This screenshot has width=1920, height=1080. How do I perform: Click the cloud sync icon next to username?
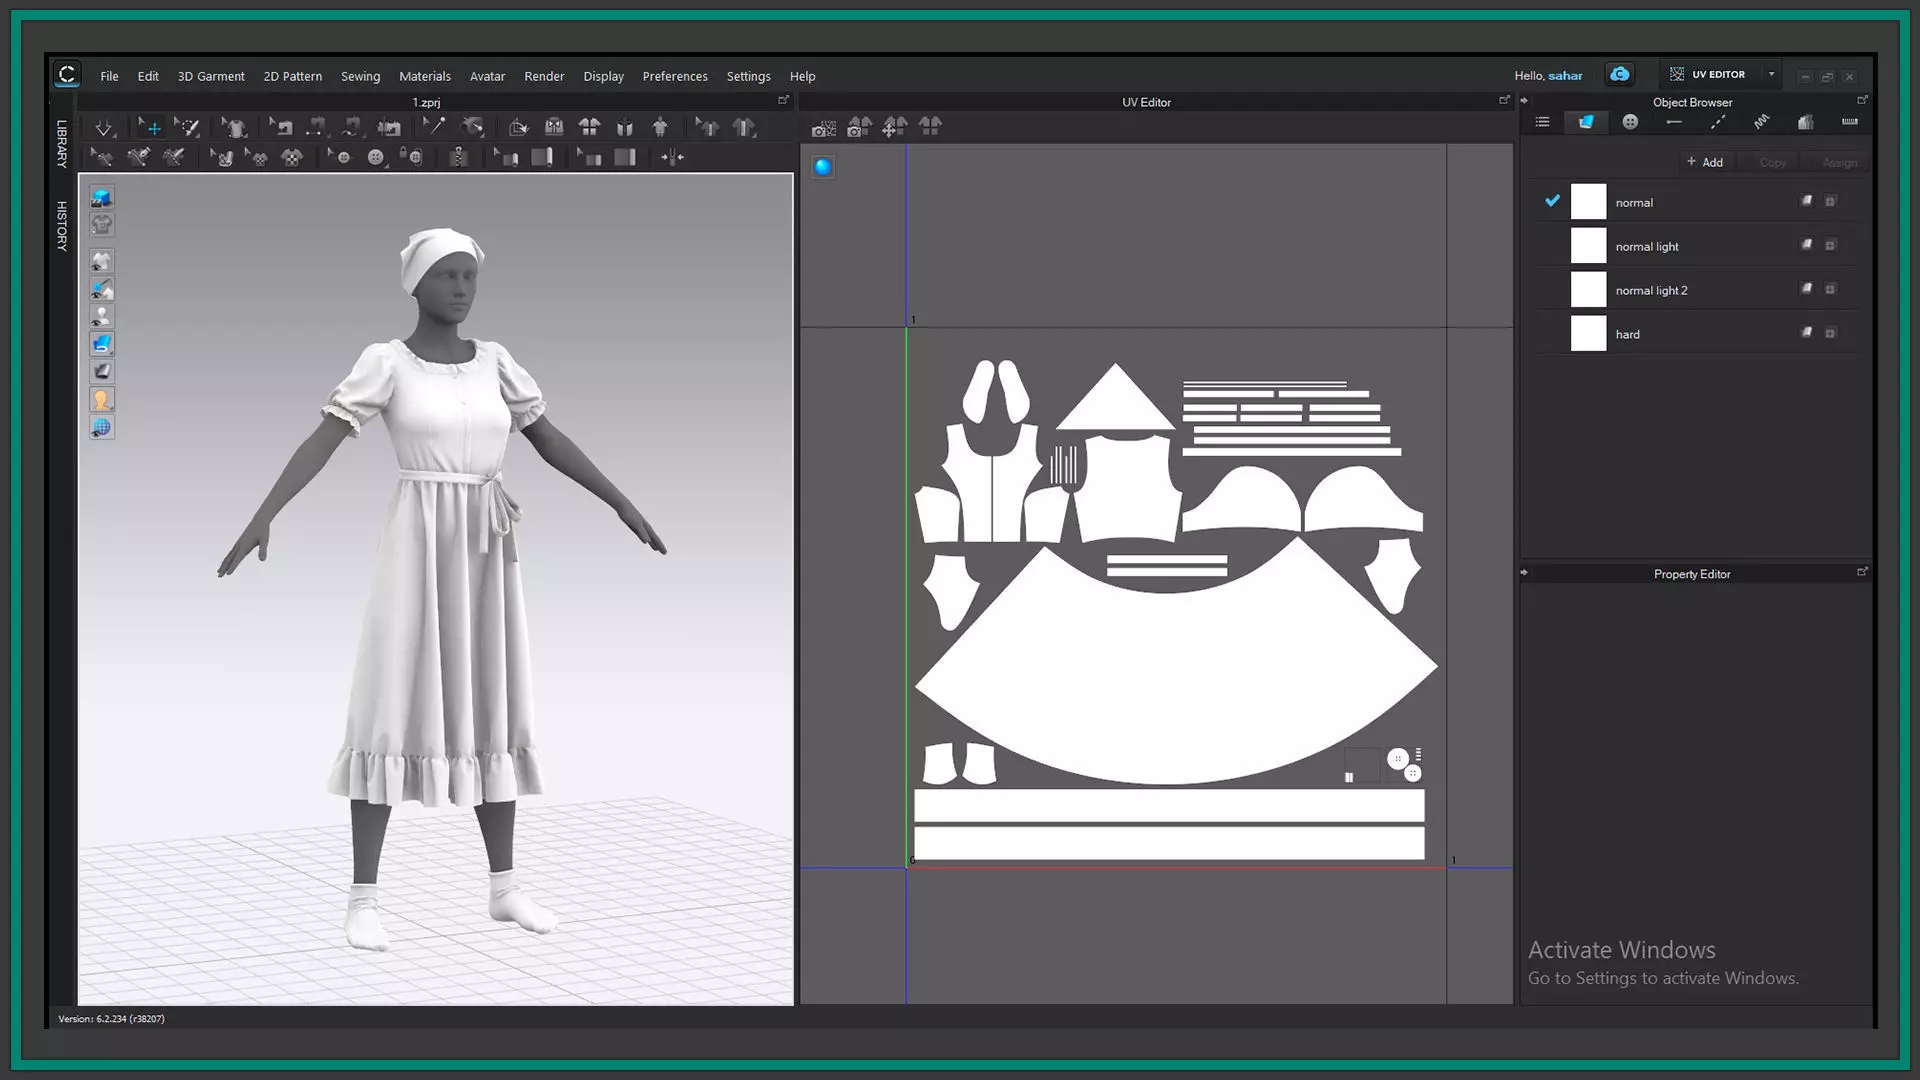(1619, 75)
